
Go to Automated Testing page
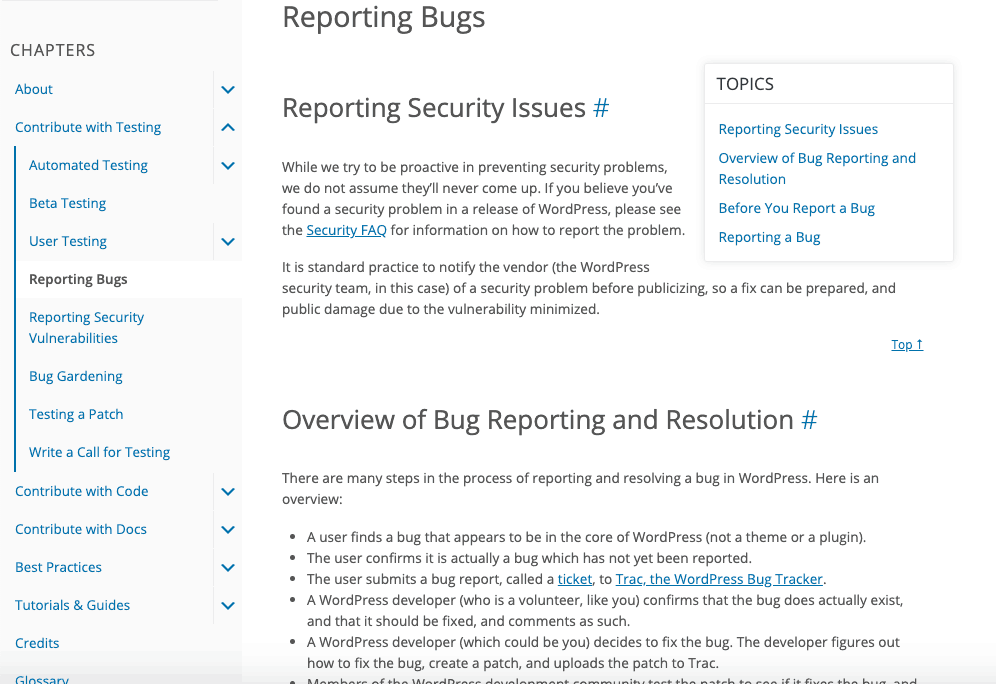(x=88, y=166)
